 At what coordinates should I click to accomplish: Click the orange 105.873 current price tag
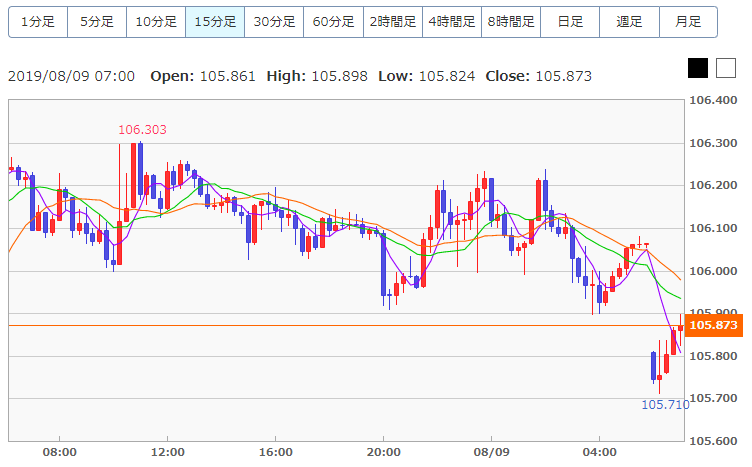[713, 326]
